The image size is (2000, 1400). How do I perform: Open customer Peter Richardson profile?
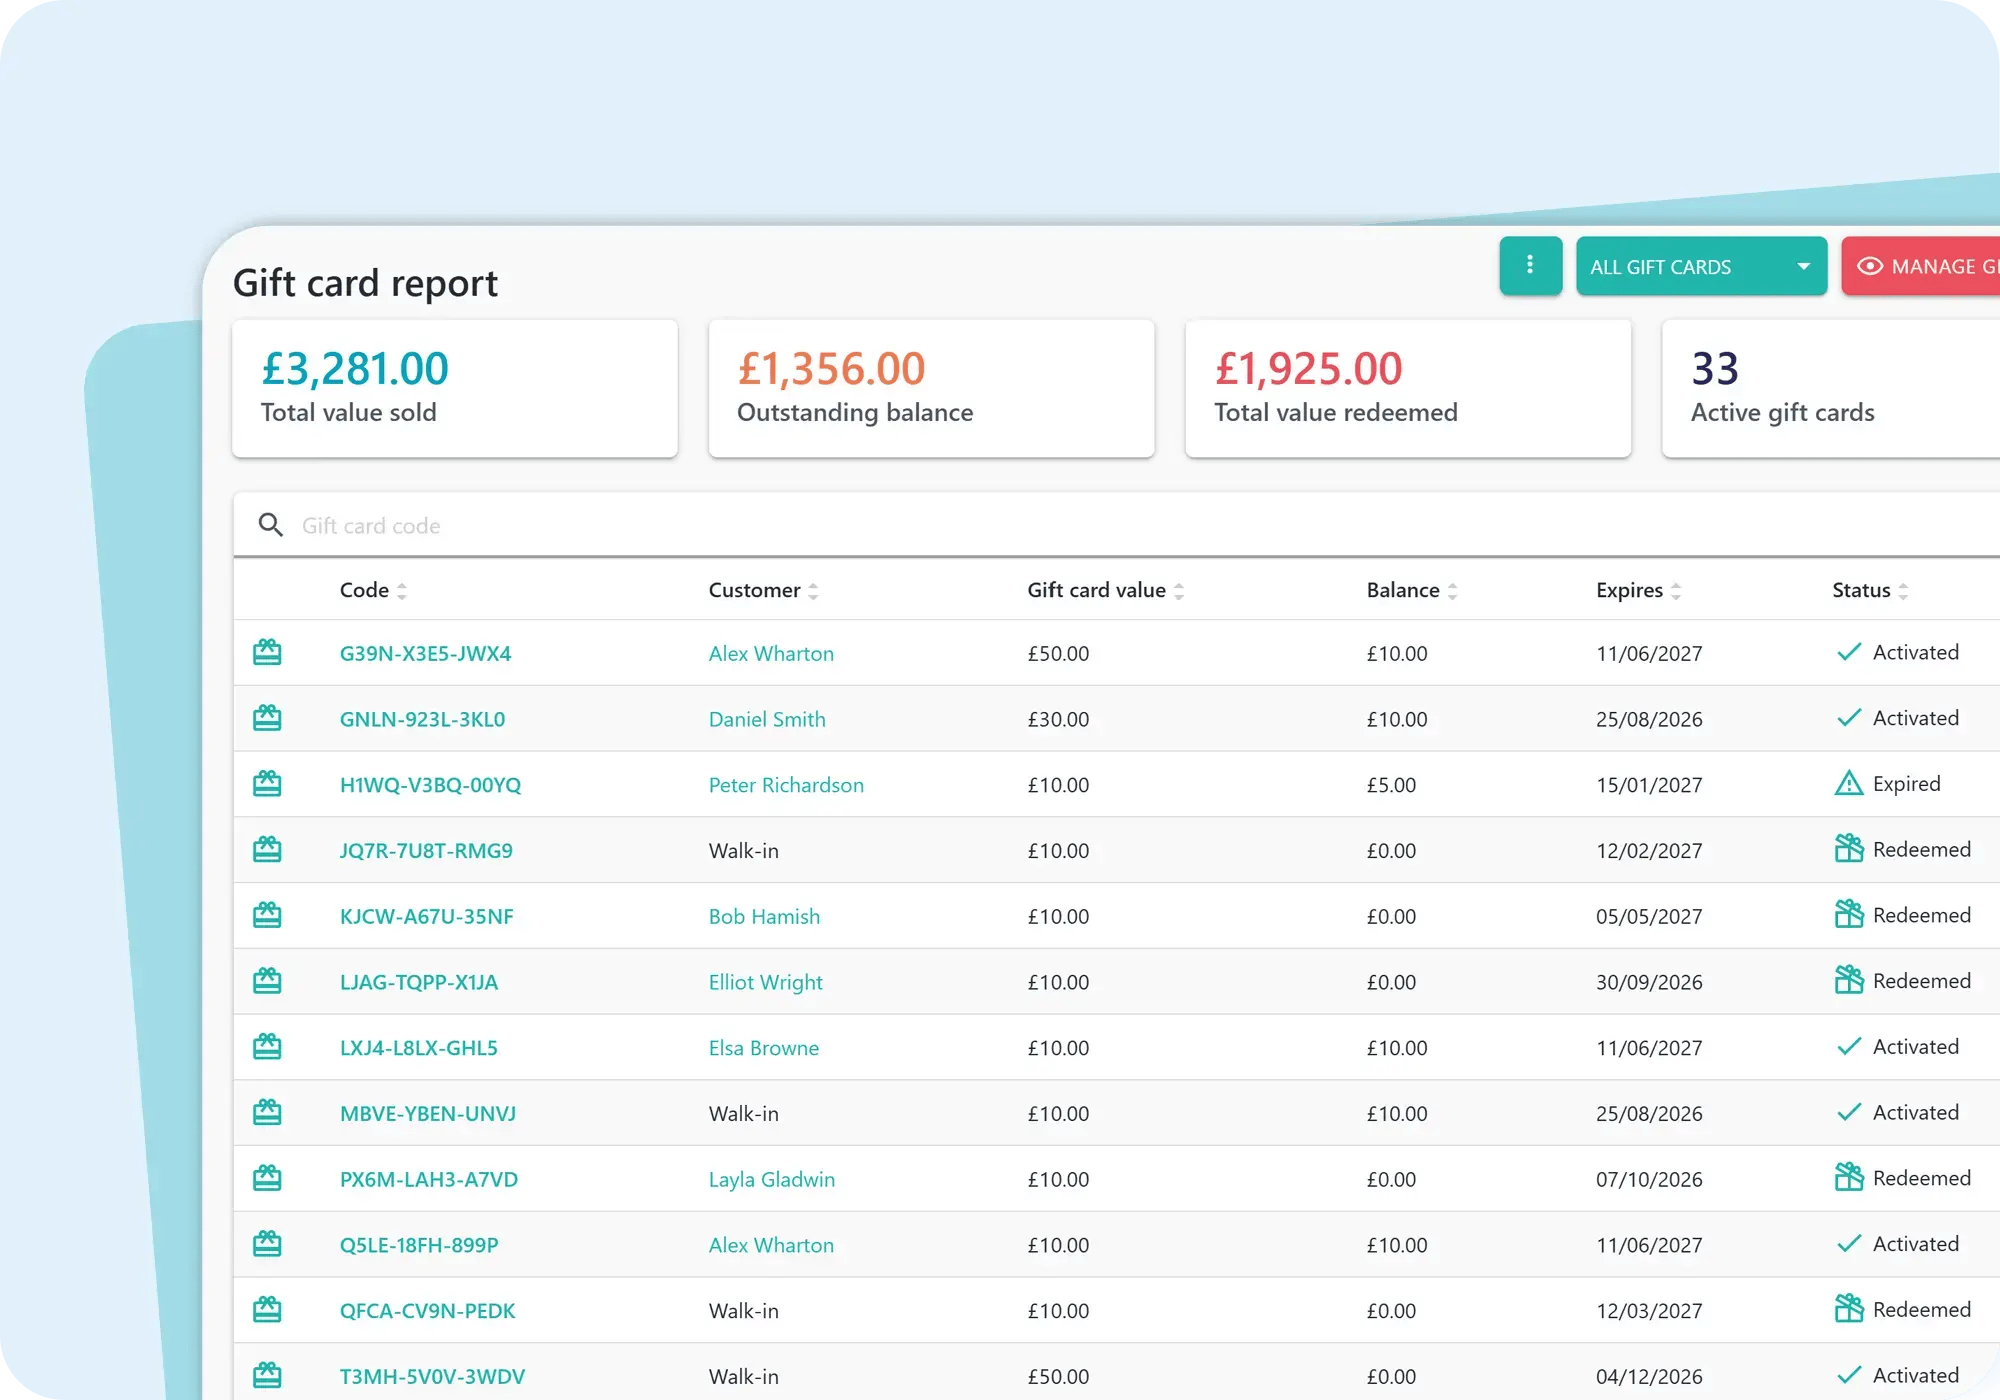786,785
